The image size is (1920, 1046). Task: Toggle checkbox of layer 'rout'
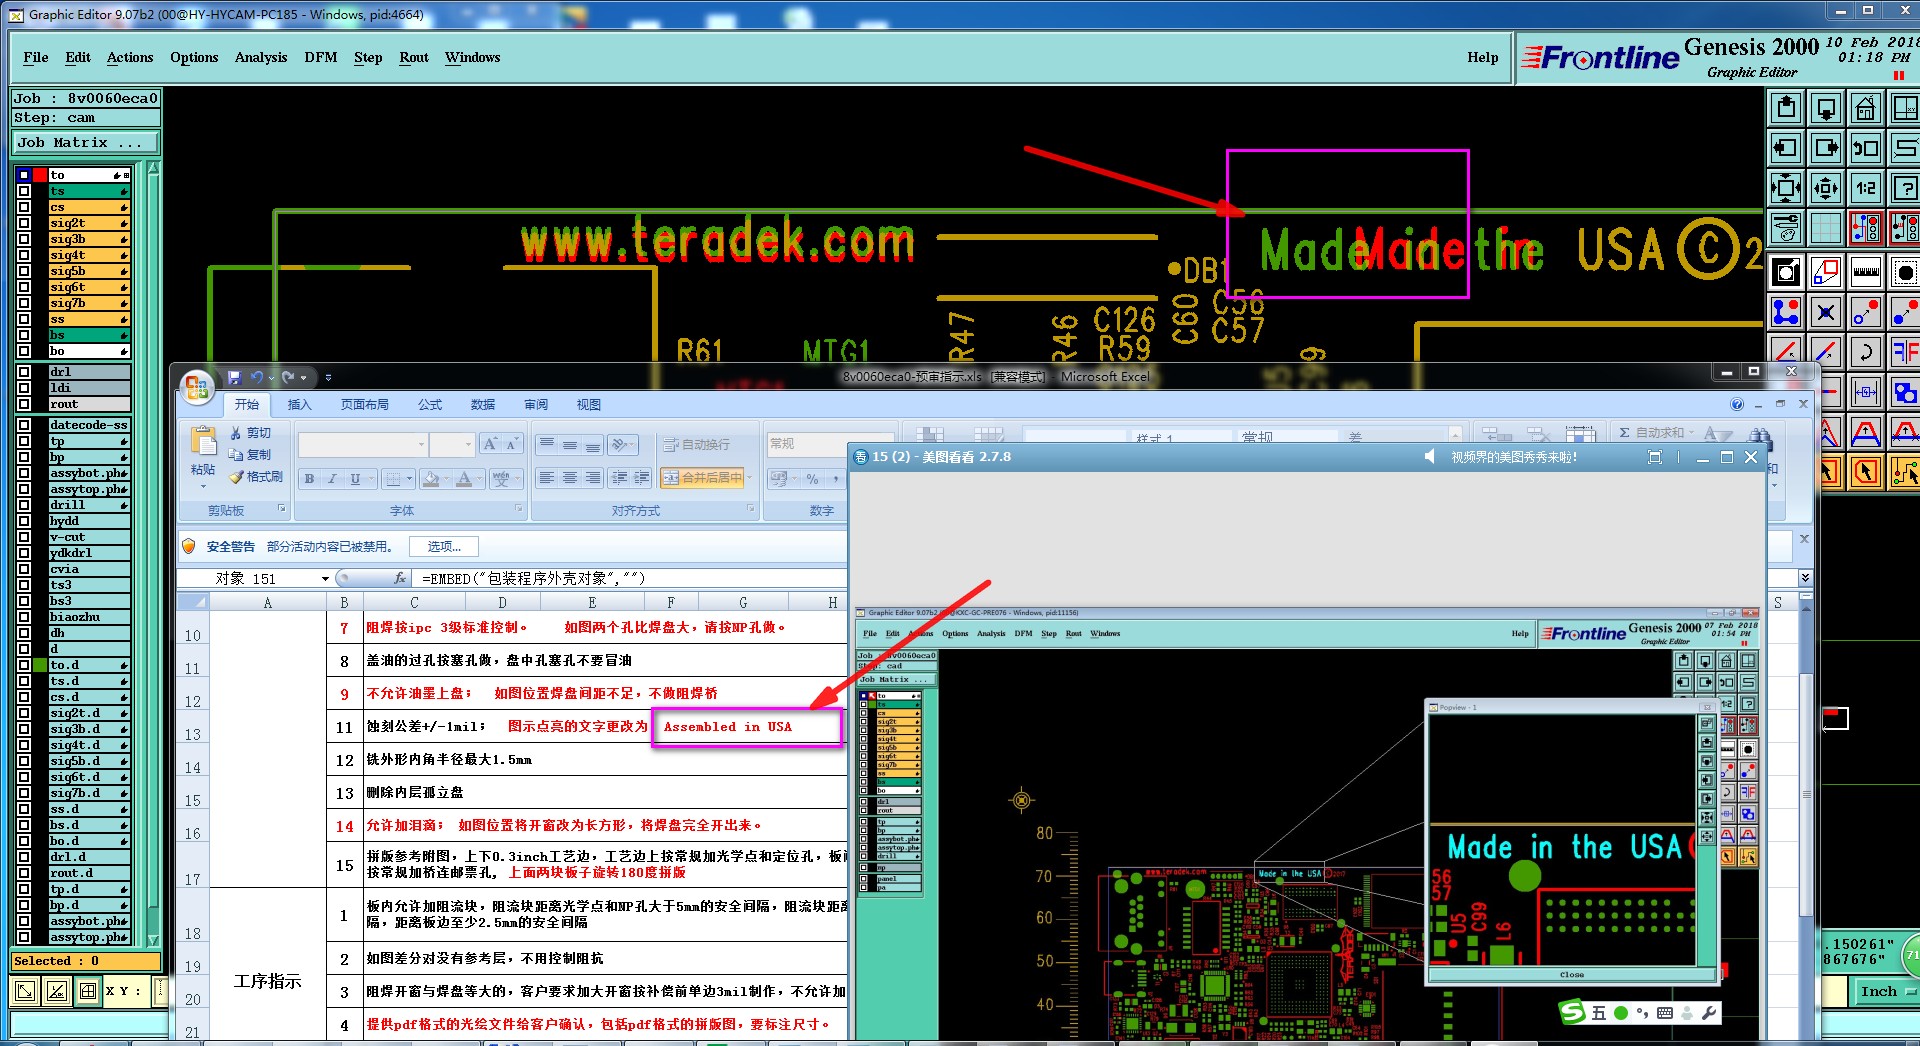[x=24, y=404]
